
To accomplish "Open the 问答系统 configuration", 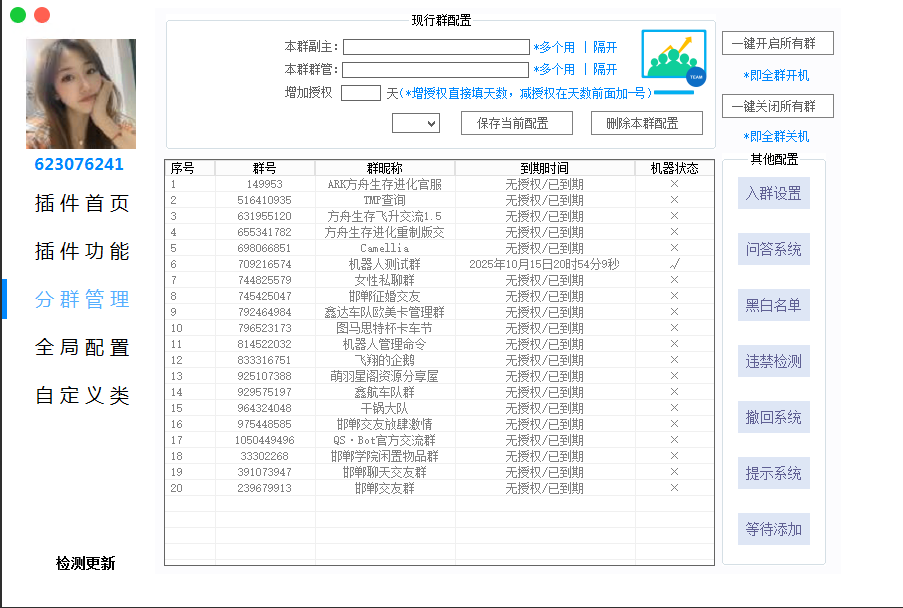I will click(774, 249).
